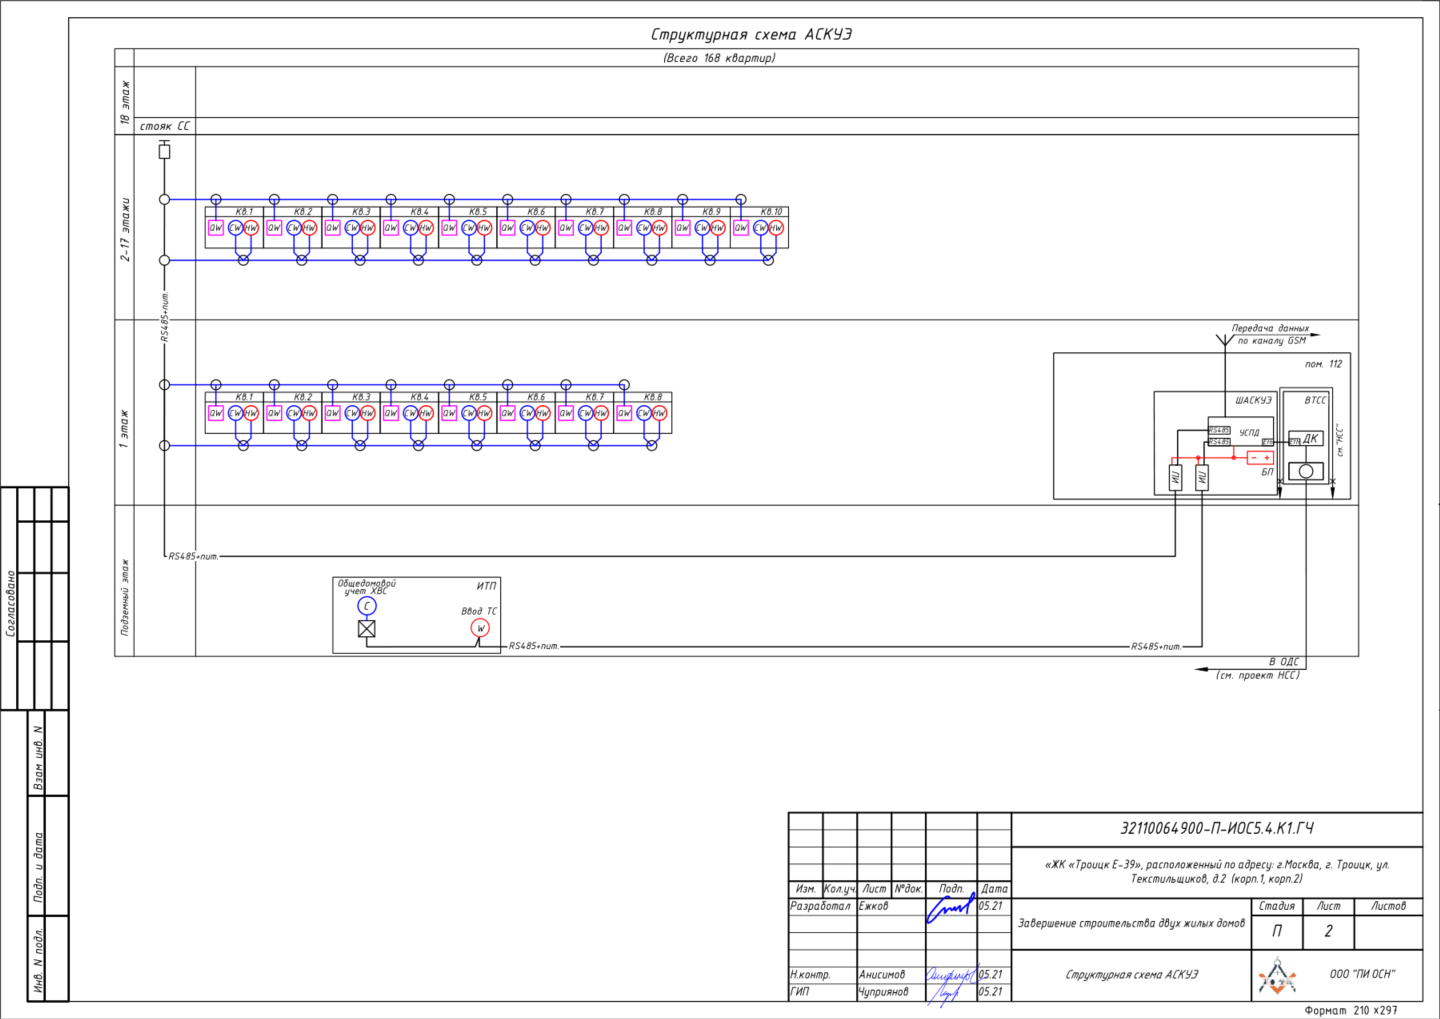Select the red БП power supply box

click(1260, 458)
